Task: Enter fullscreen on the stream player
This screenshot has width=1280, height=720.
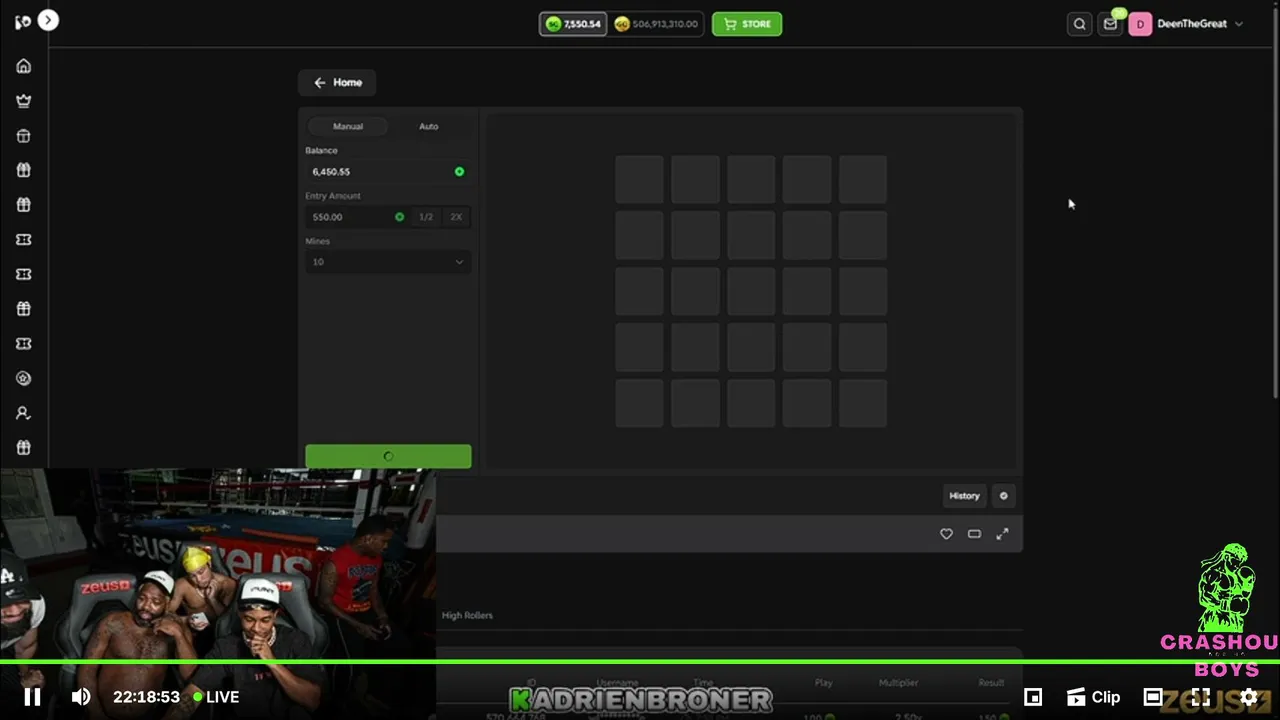Action: (1200, 697)
